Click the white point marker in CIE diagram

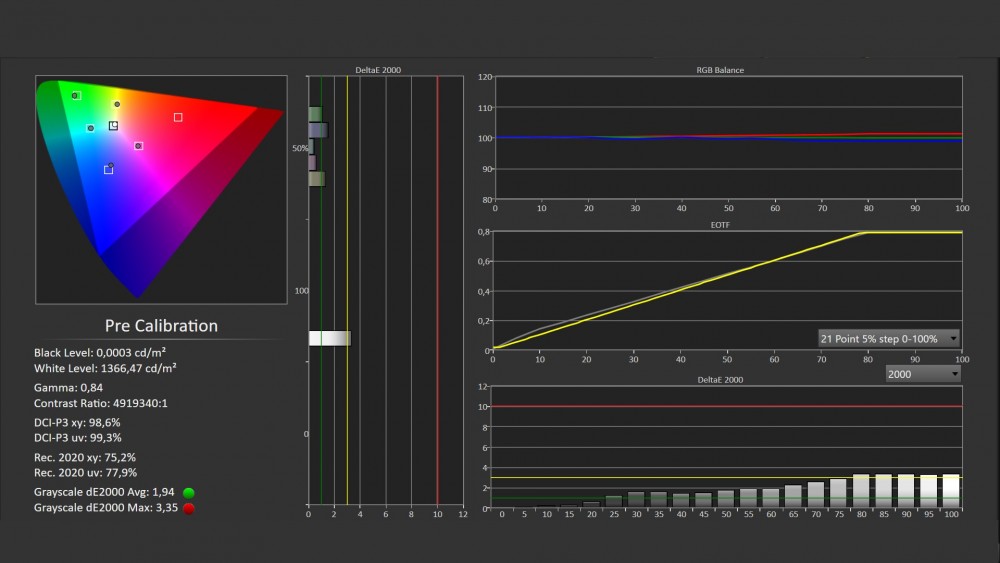pyautogui.click(x=113, y=126)
